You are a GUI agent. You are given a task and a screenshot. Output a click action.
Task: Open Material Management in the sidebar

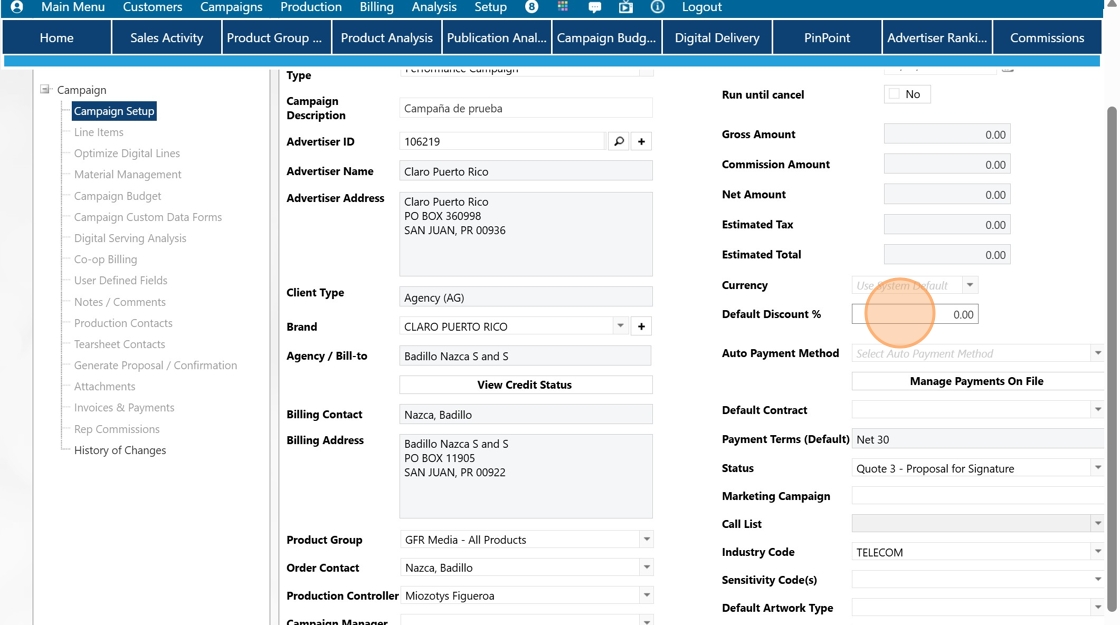(x=128, y=174)
